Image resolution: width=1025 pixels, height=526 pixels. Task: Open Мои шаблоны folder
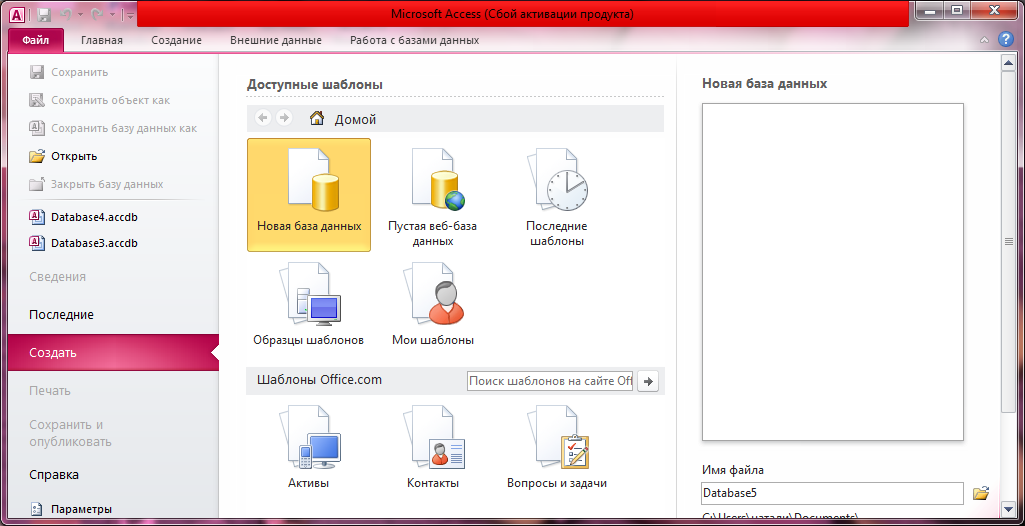point(433,303)
